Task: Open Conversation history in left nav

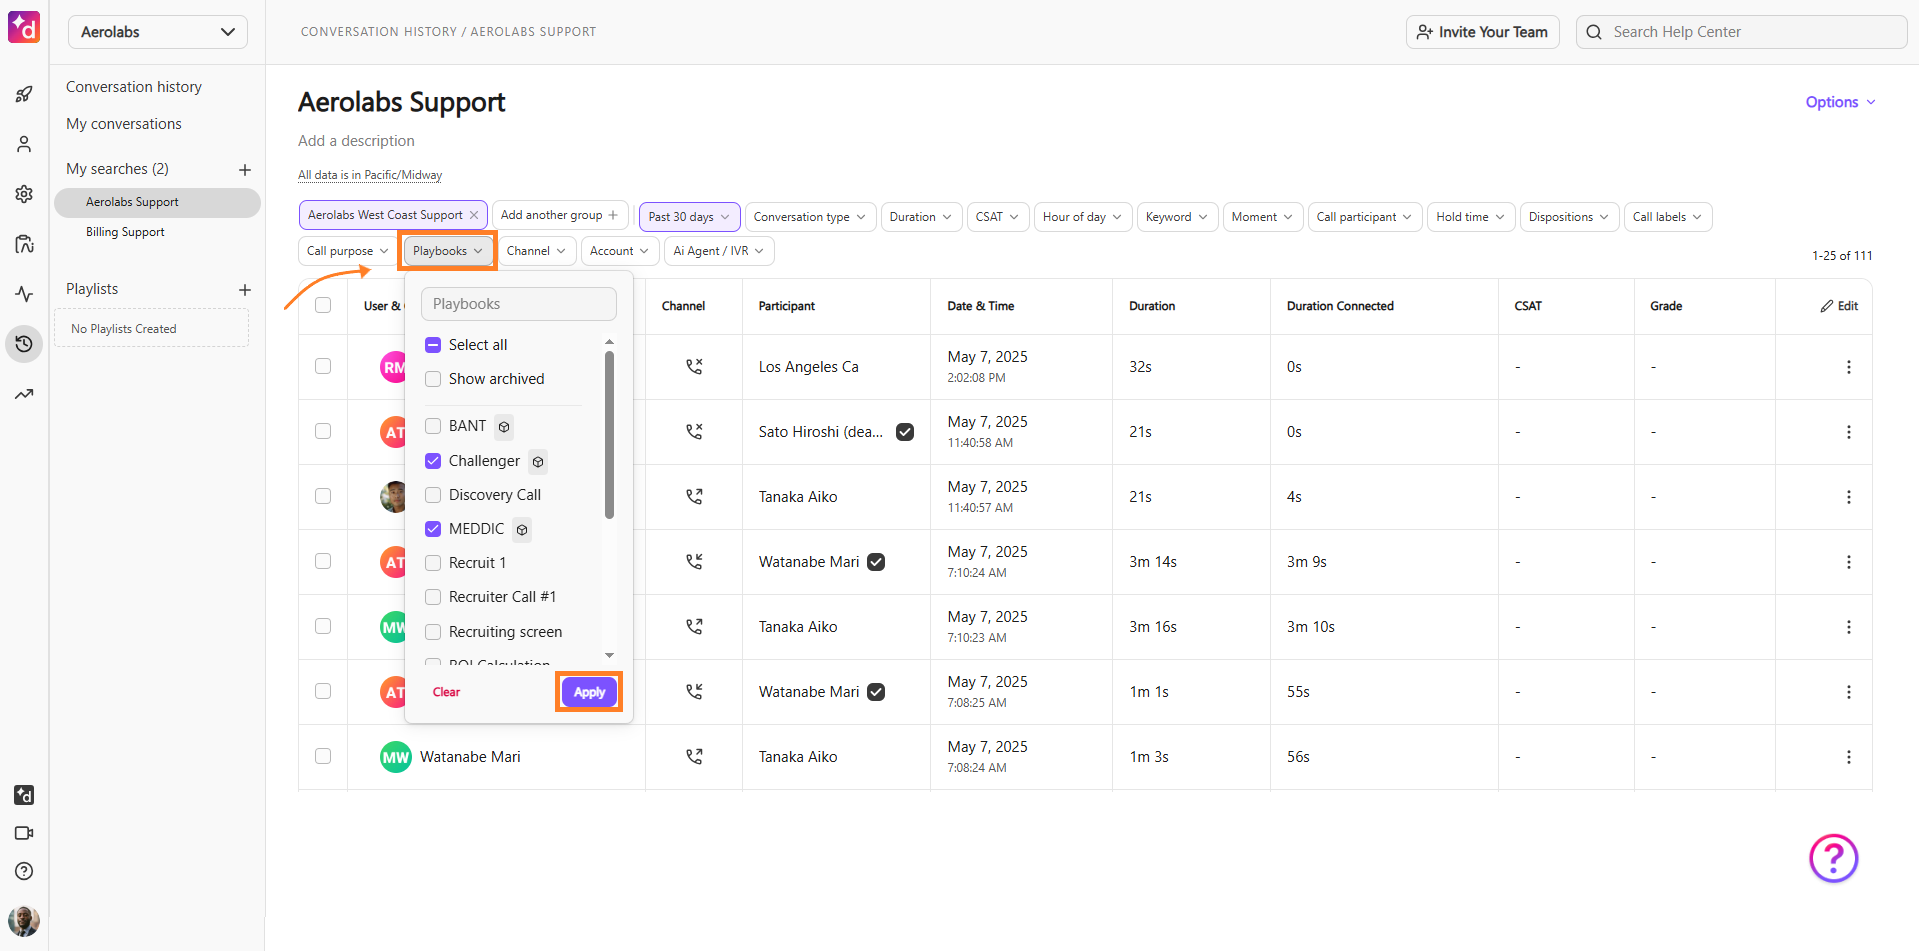Action: (134, 87)
